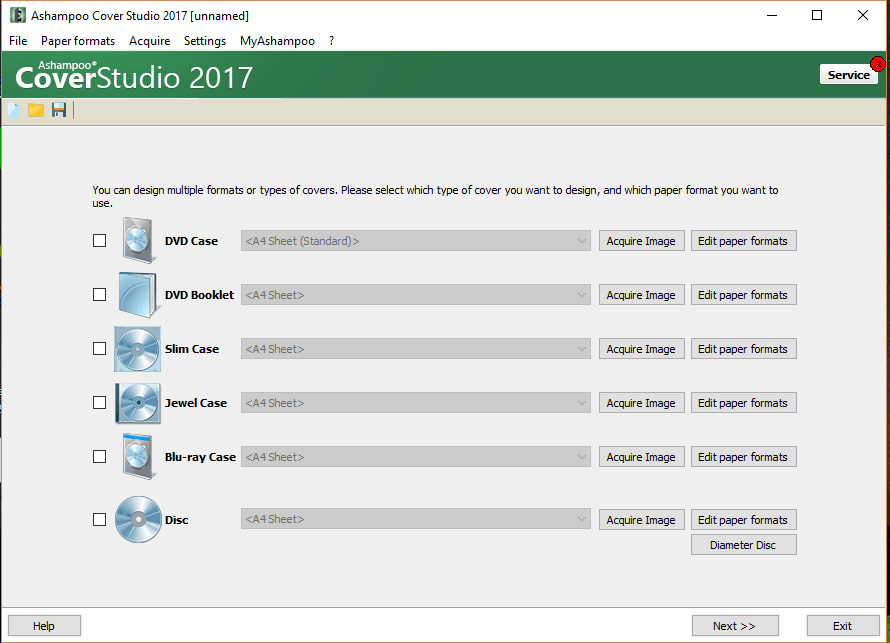Click Acquire Image for DVD Booklet
Viewport: 890px width, 643px height.
[641, 295]
